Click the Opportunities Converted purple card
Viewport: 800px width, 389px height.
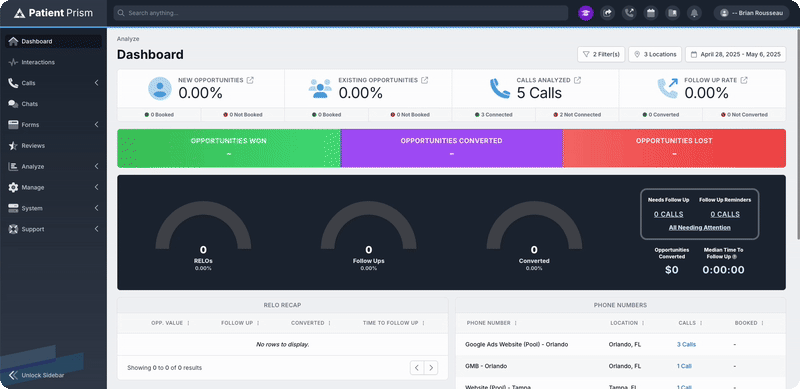coord(452,148)
